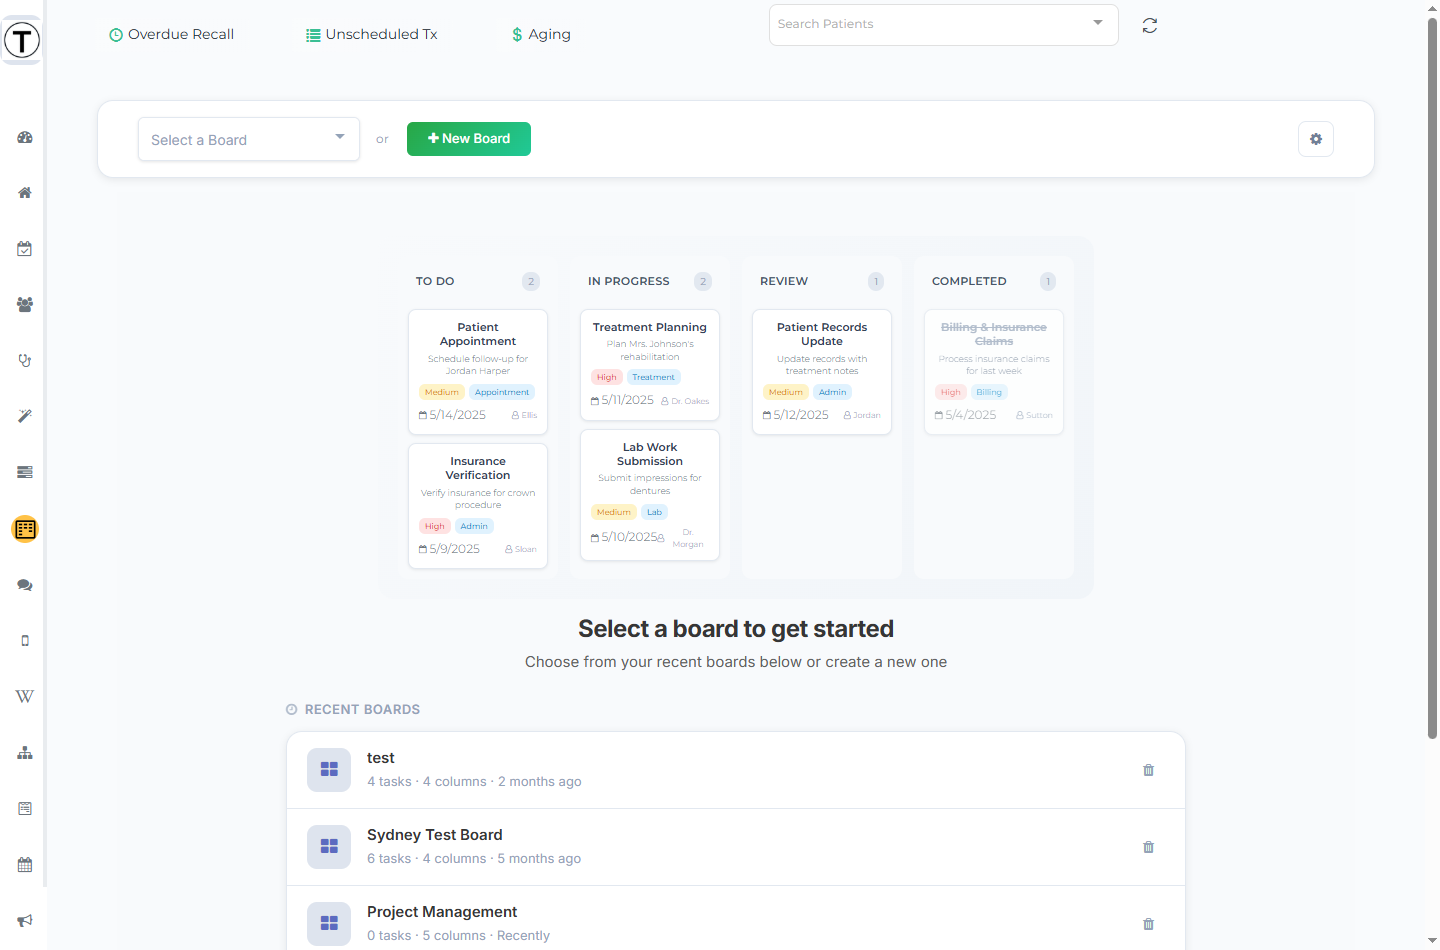Click the T logo at top left
This screenshot has height=950, width=1440.
22,41
